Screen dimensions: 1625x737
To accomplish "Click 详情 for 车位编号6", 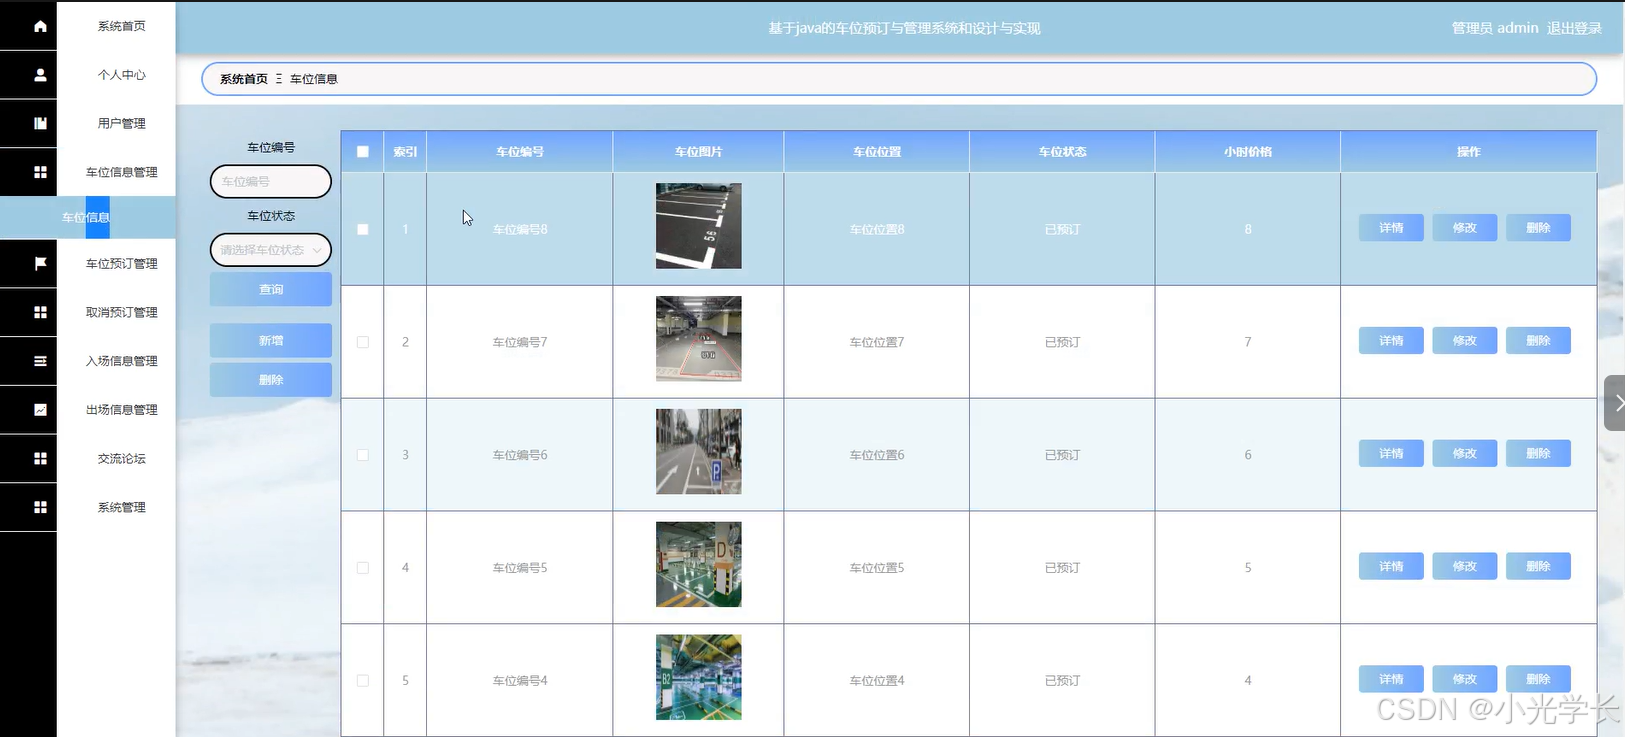I will pyautogui.click(x=1391, y=454).
